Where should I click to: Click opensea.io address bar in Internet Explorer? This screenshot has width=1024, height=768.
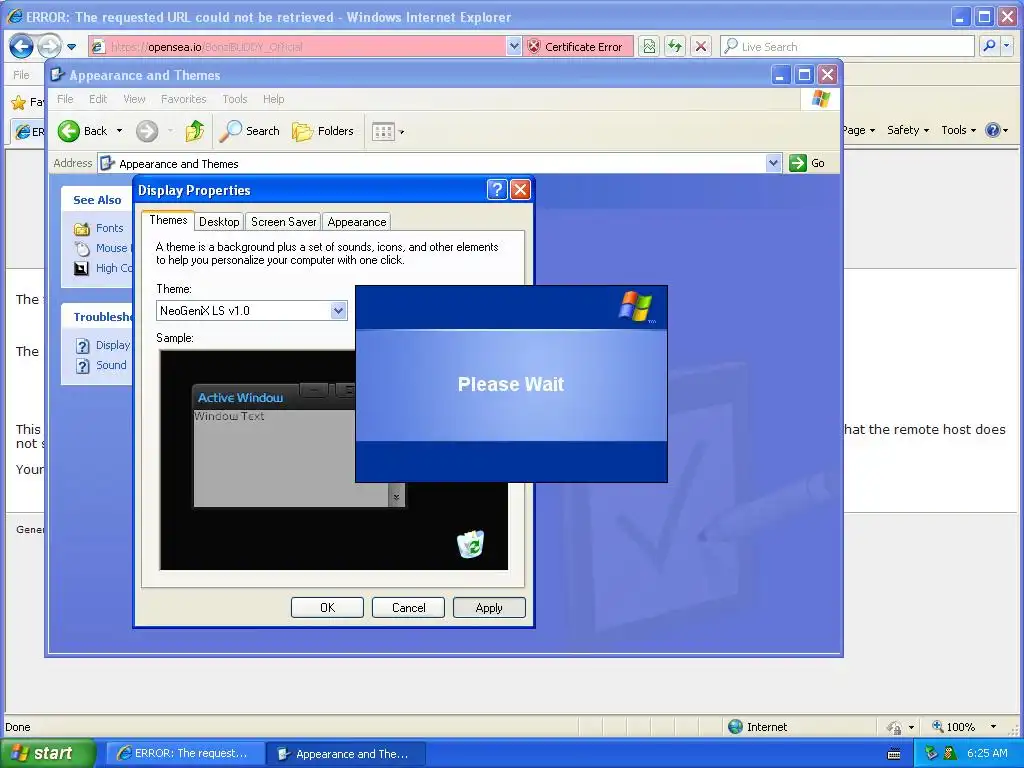click(x=297, y=46)
